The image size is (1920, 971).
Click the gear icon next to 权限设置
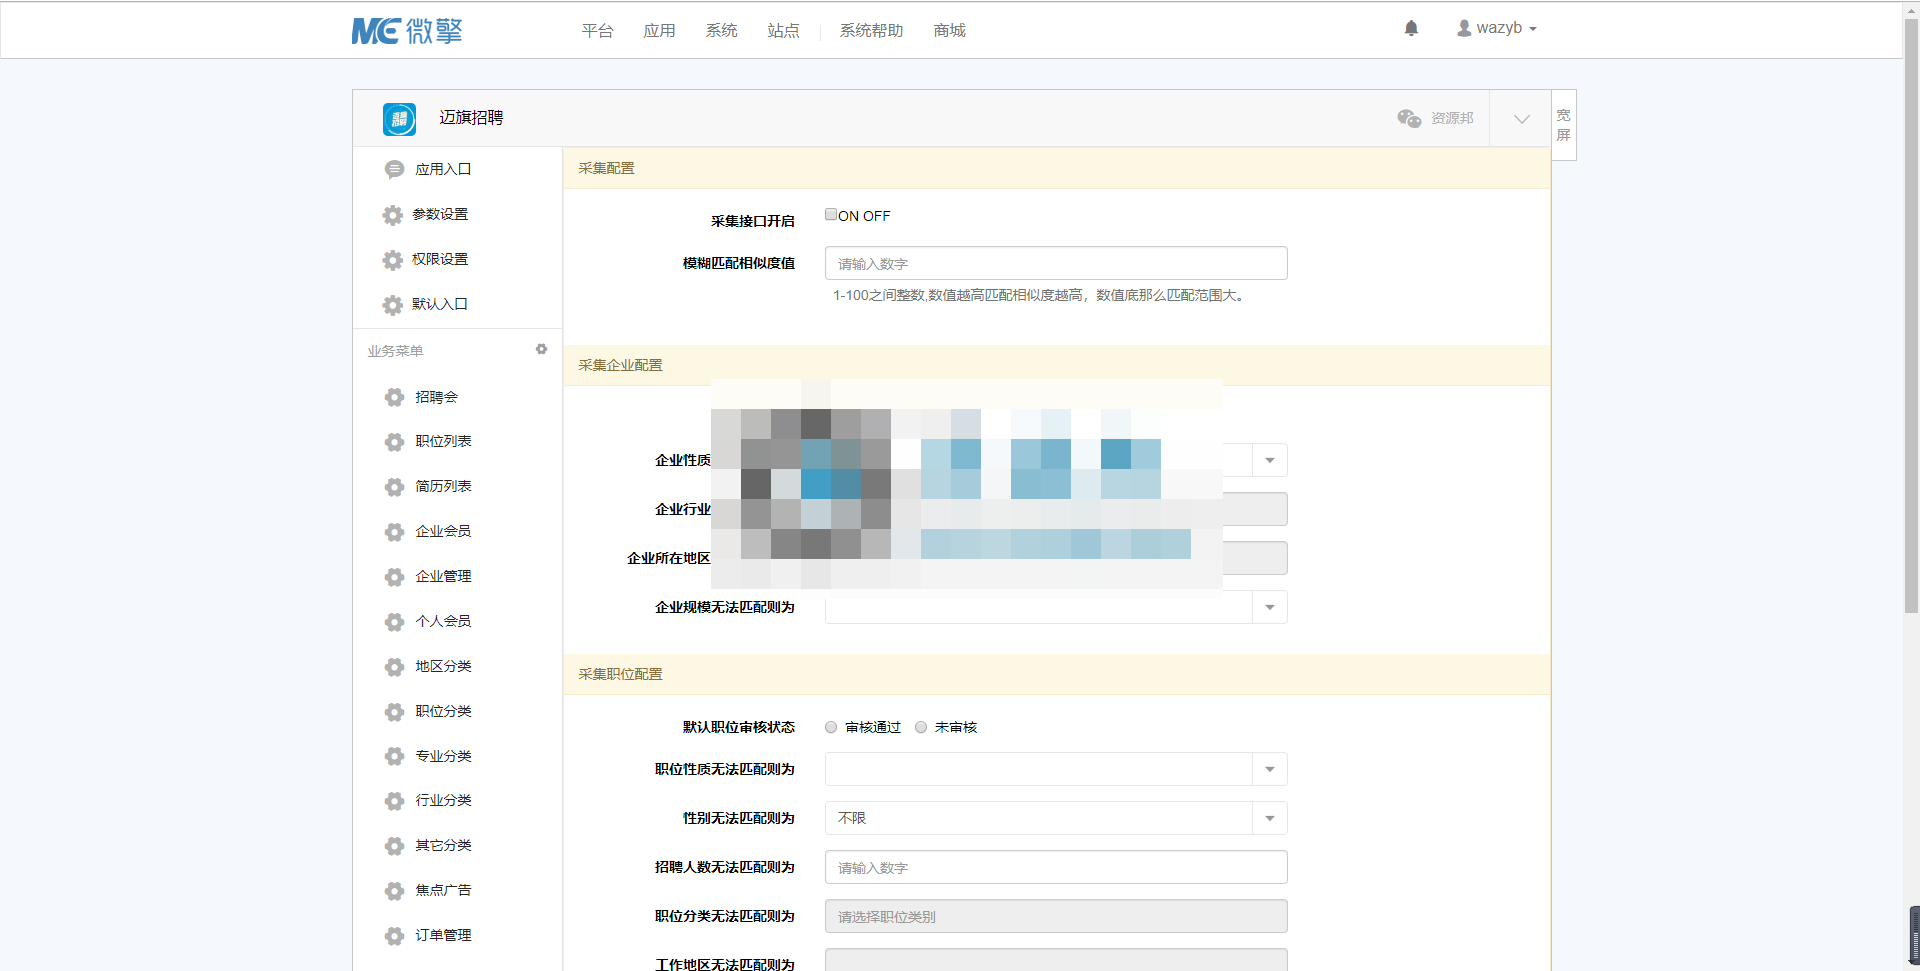pos(393,260)
